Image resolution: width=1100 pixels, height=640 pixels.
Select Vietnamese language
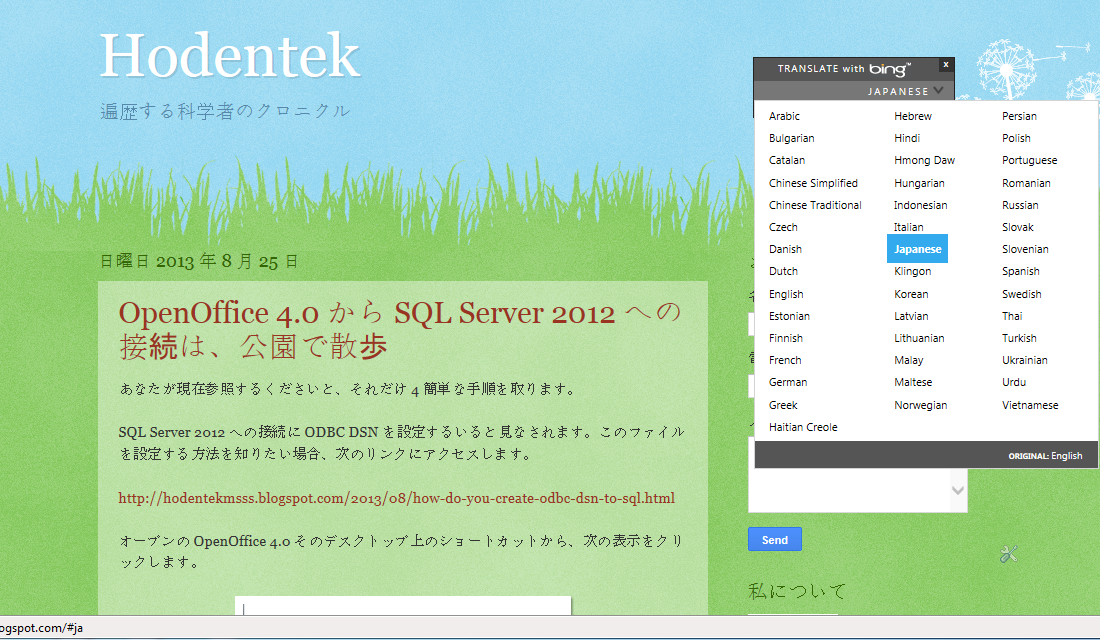tap(1031, 405)
